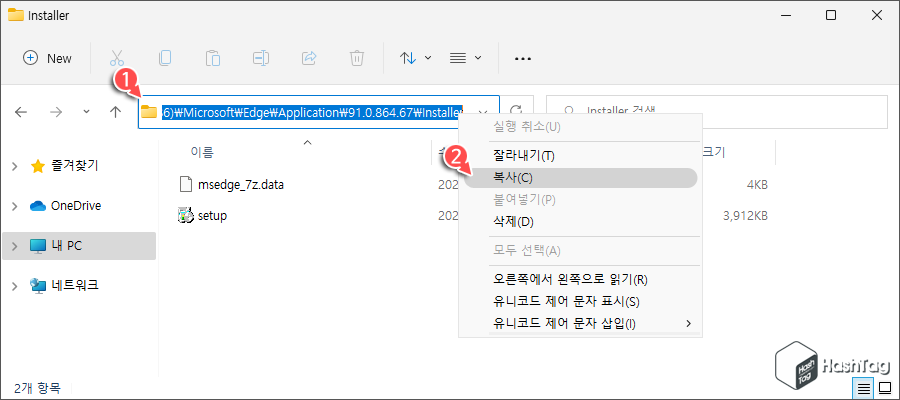Image resolution: width=900 pixels, height=400 pixels.
Task: Click the Copy toolbar icon
Action: click(165, 58)
